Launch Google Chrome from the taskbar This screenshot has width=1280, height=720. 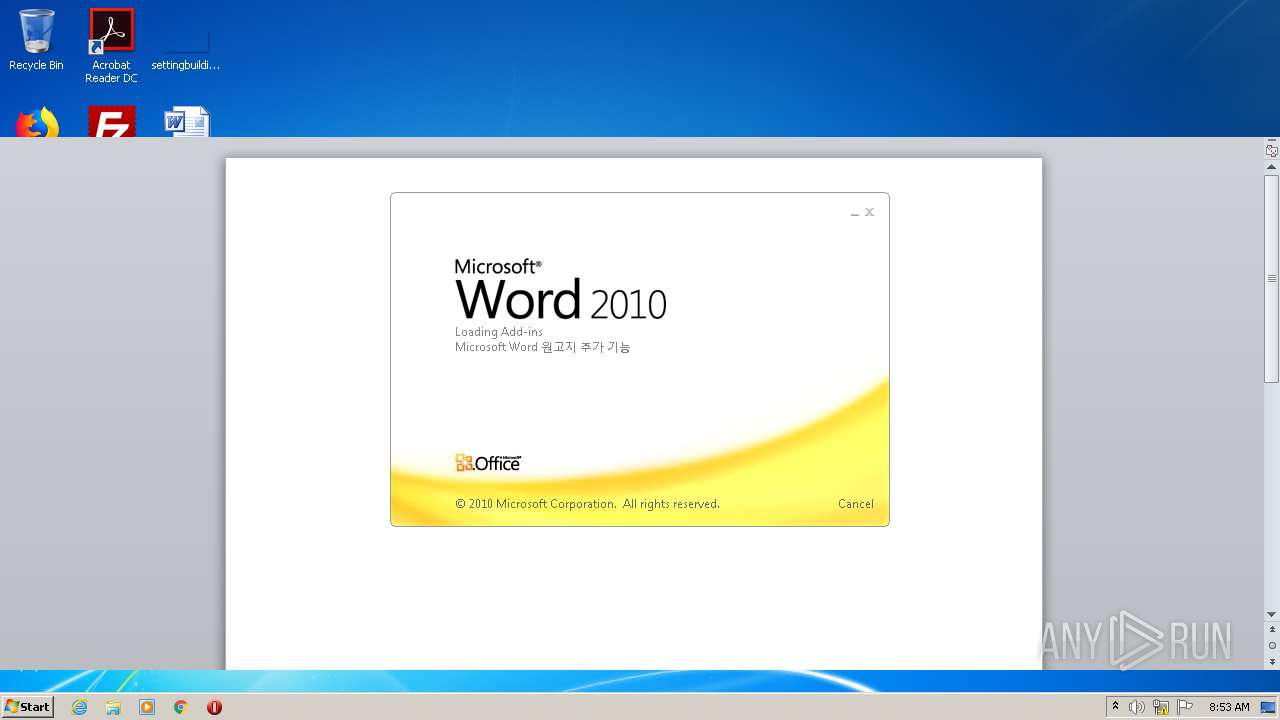pyautogui.click(x=181, y=707)
